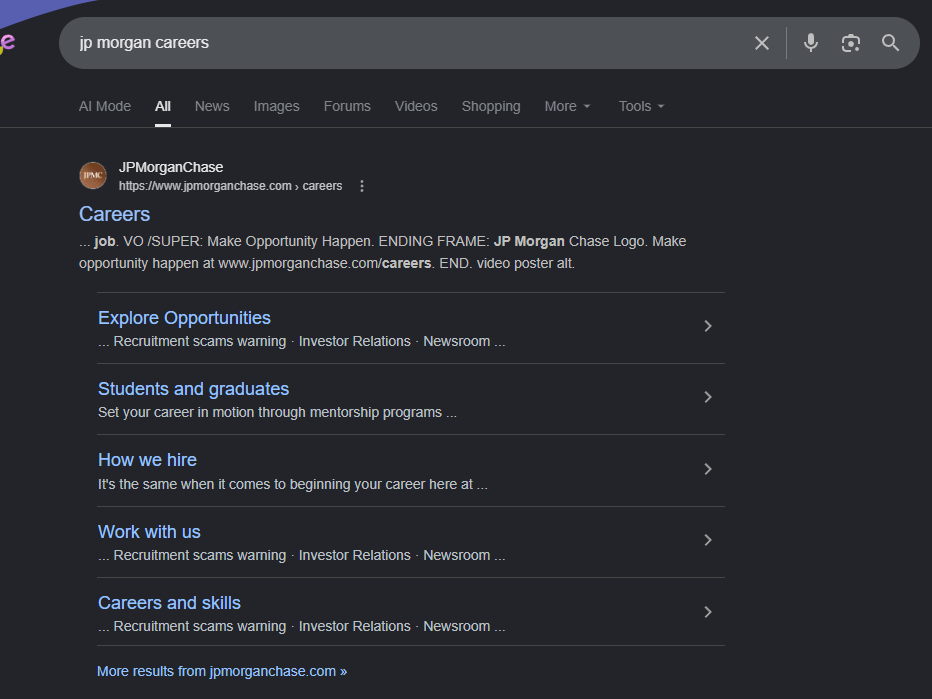The height and width of the screenshot is (699, 932).
Task: Click the JPMC favicon
Action: pyautogui.click(x=93, y=175)
